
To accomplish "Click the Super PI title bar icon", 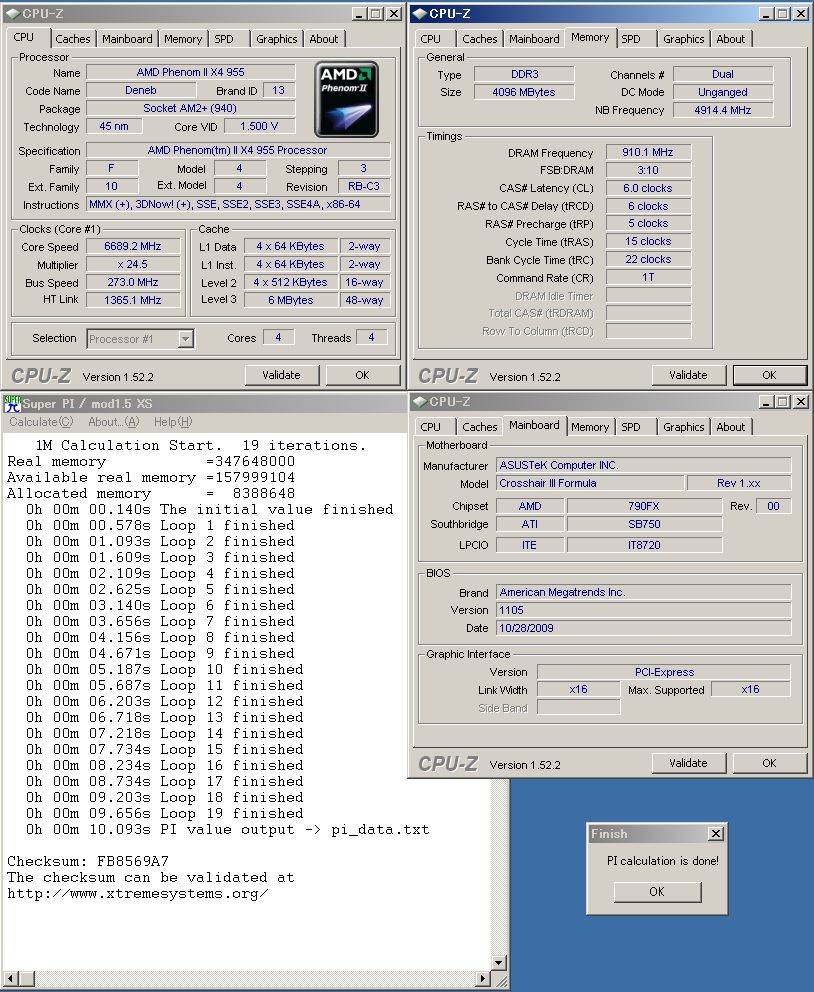I will point(12,403).
